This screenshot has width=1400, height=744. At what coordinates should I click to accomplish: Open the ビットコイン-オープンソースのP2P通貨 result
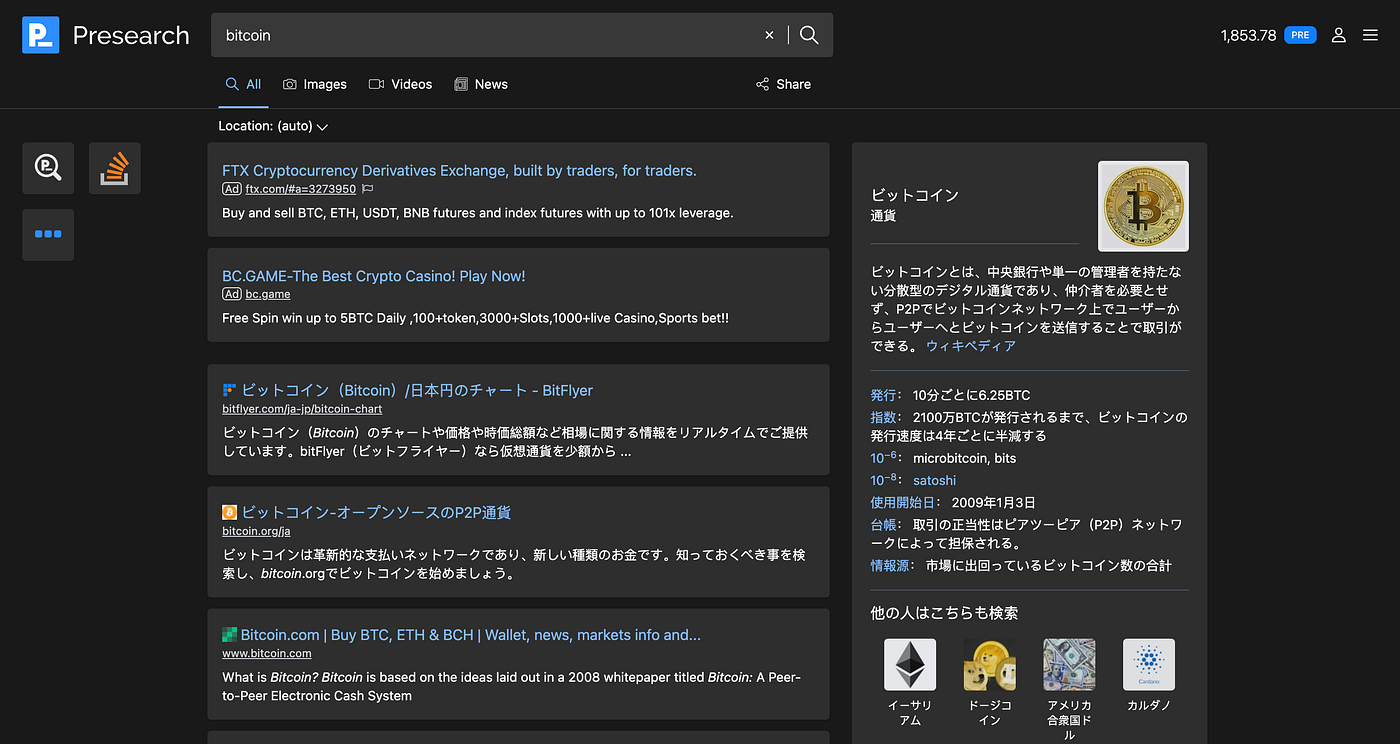(x=376, y=512)
